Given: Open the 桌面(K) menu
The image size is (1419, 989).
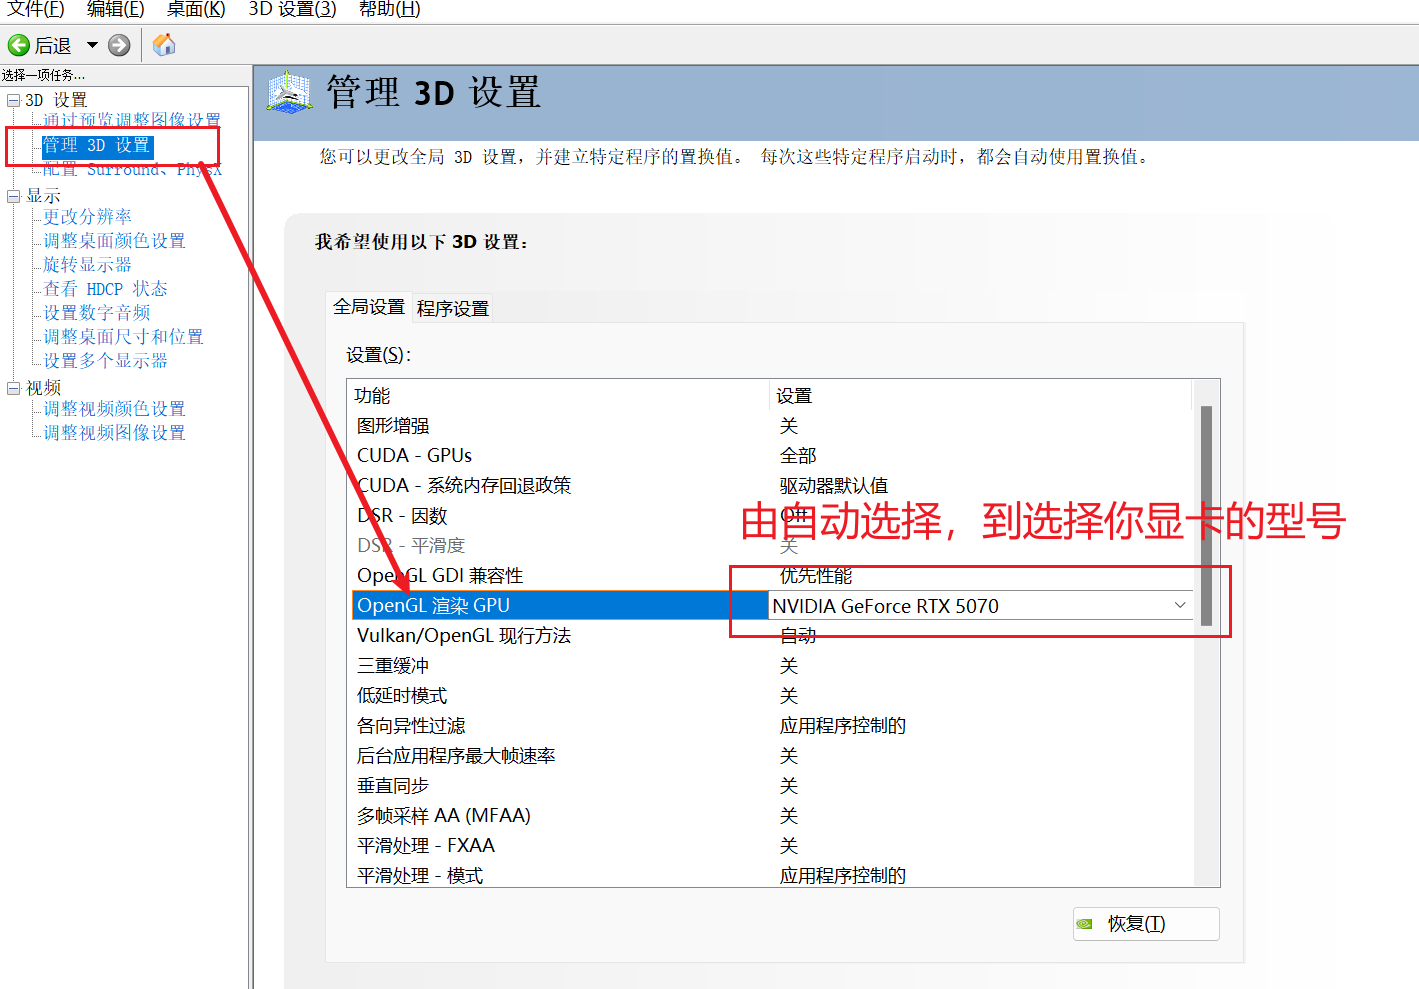Looking at the screenshot, I should click(x=196, y=9).
